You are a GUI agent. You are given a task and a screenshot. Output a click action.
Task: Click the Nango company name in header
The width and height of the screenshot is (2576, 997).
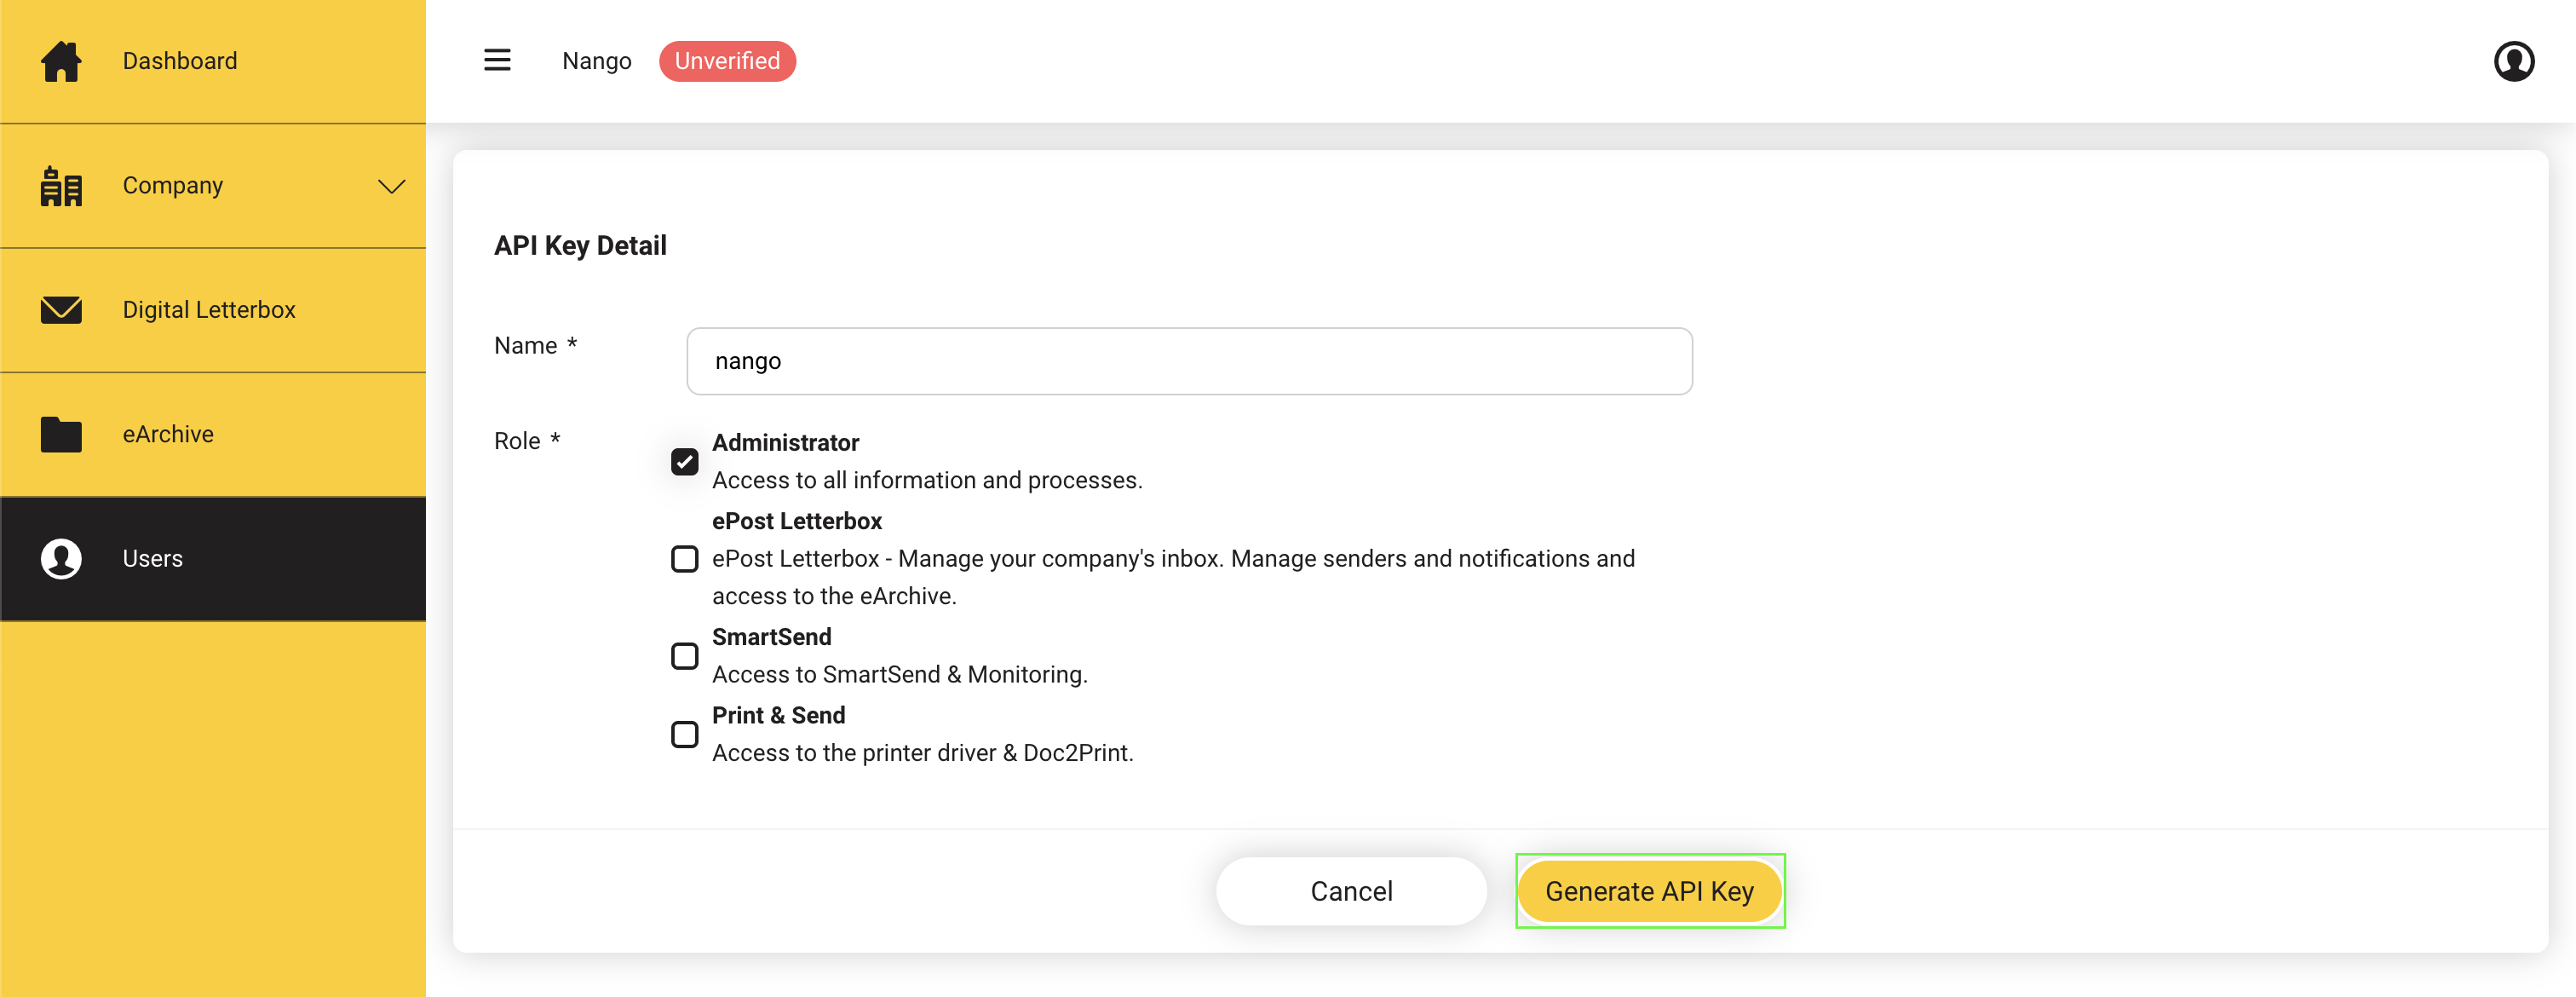coord(596,61)
